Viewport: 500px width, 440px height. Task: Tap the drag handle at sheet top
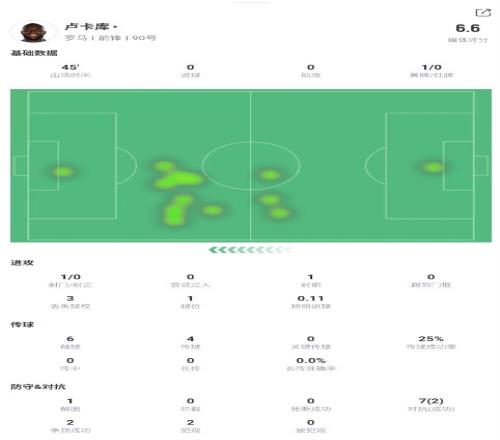point(251,2)
